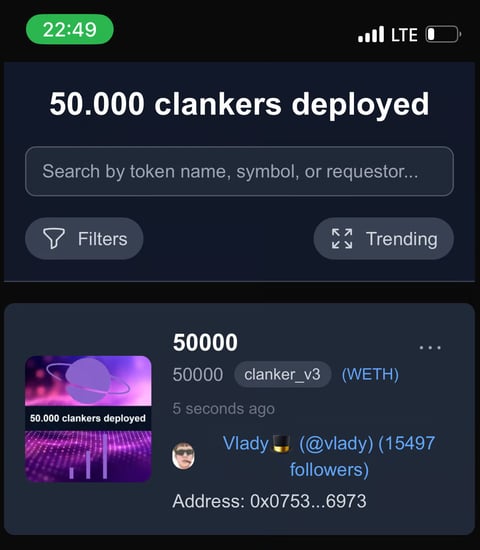Image resolution: width=480 pixels, height=550 pixels.
Task: Switch to the Trending view
Action: [384, 239]
